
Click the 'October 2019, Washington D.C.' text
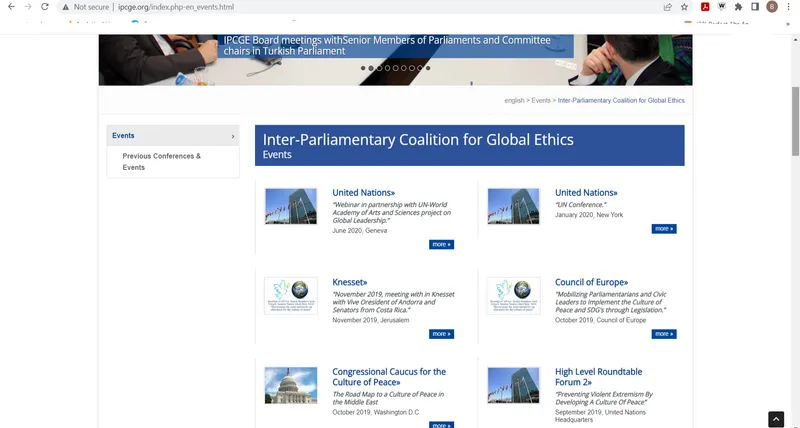click(x=376, y=412)
